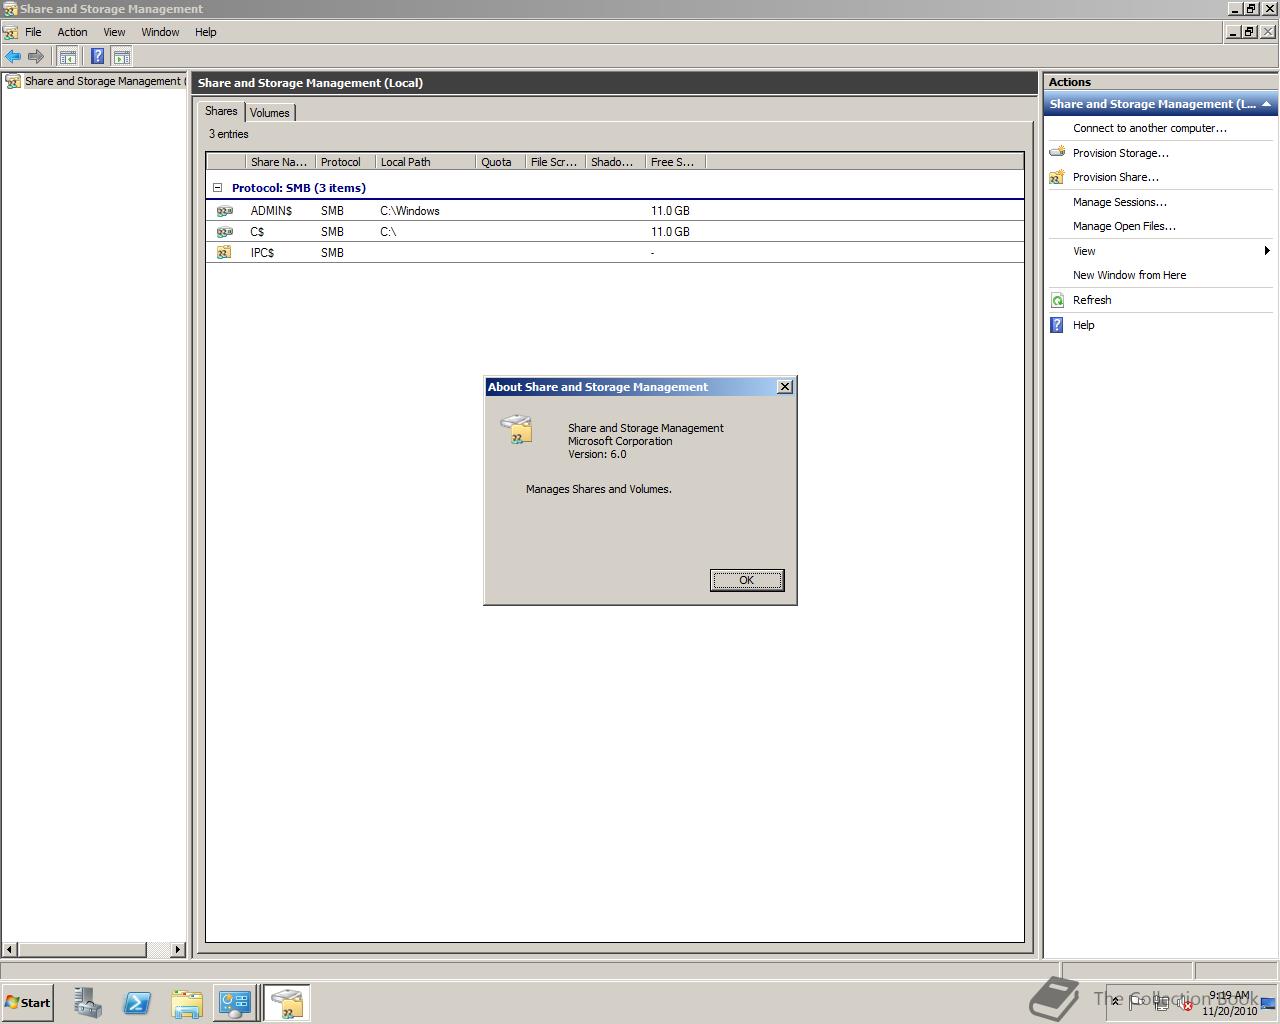Open Server Manager from the taskbar
Viewport: 1280px width, 1024px height.
point(88,1003)
